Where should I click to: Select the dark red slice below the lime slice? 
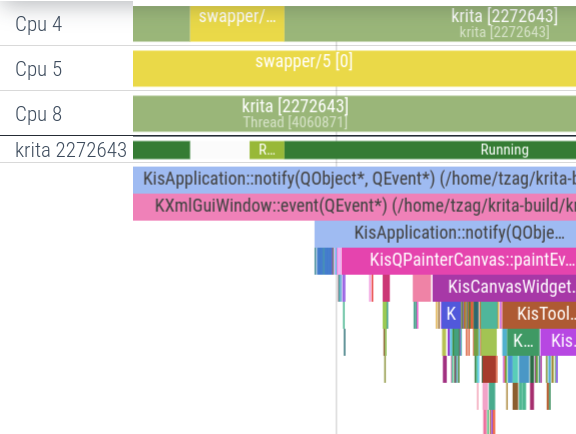(490, 369)
